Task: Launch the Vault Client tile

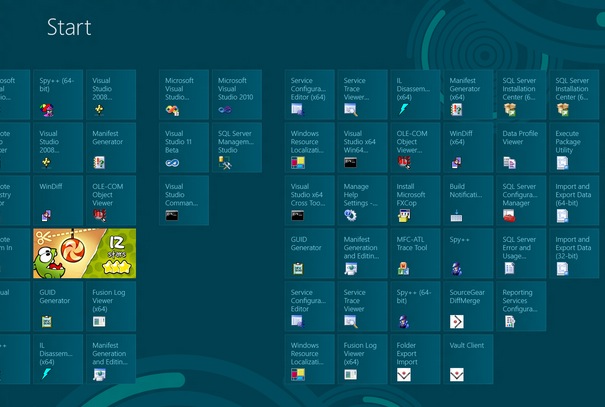Action: (468, 359)
